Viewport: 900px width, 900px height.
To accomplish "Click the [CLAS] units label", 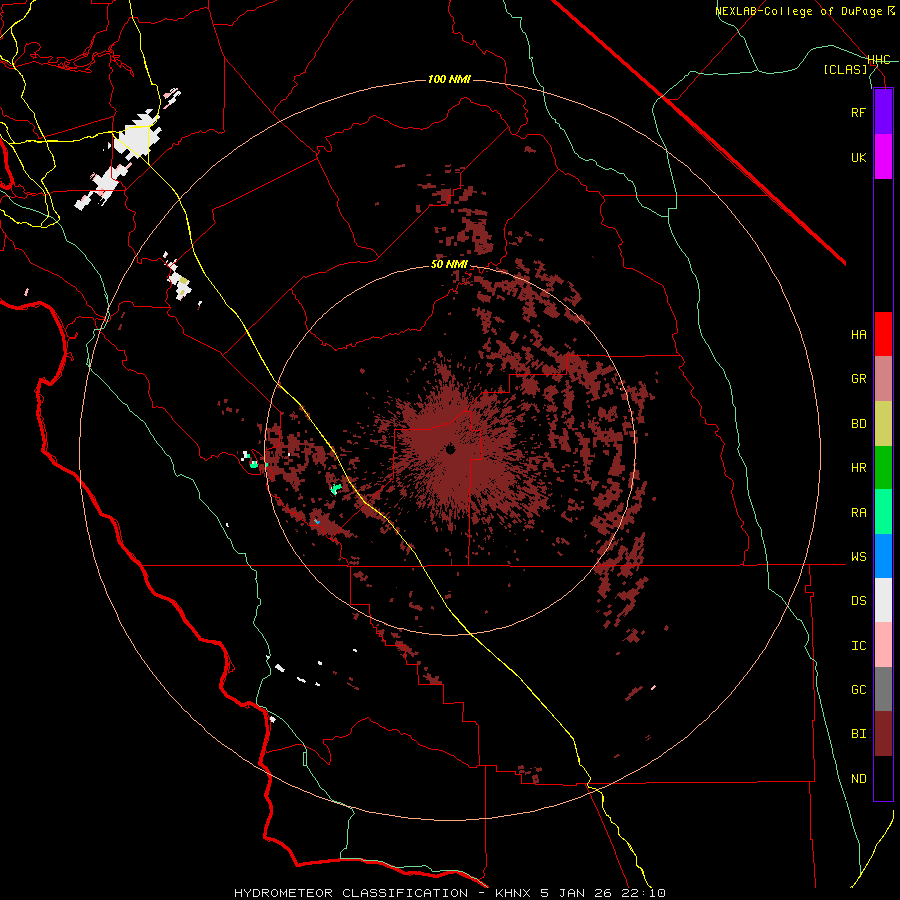I will (x=845, y=69).
